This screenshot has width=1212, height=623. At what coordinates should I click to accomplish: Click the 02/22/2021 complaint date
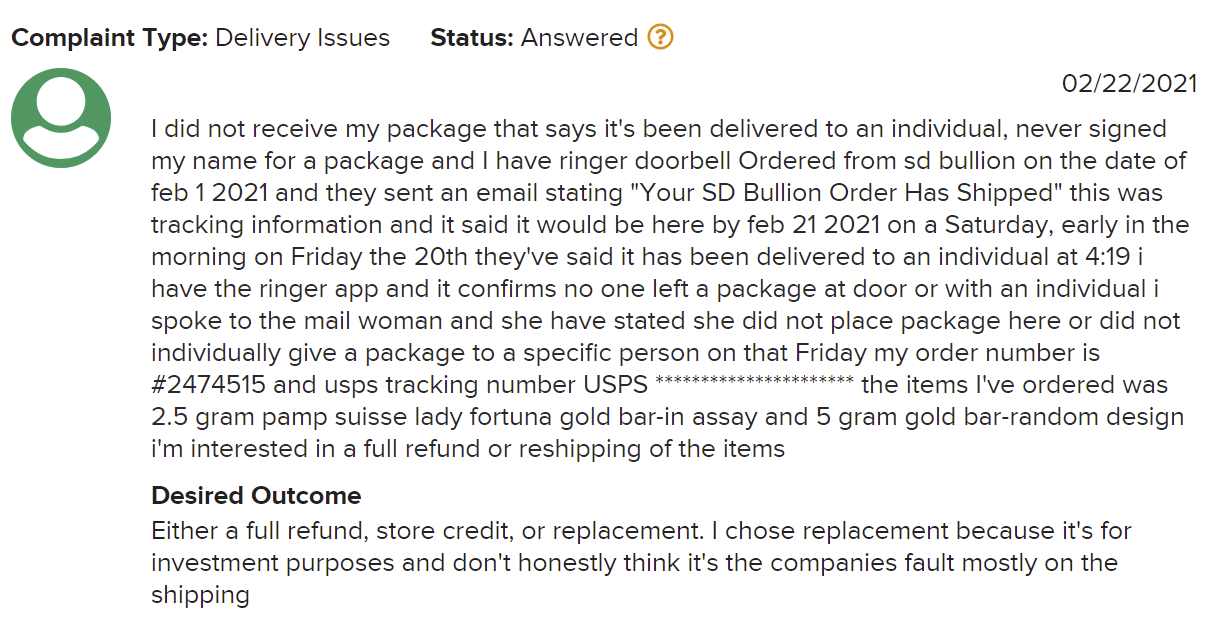(x=1129, y=84)
